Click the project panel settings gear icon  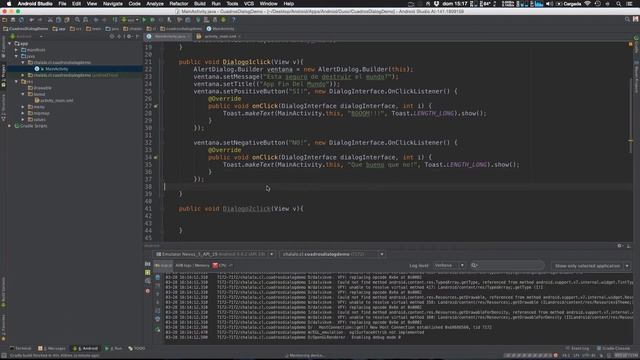[129, 36]
